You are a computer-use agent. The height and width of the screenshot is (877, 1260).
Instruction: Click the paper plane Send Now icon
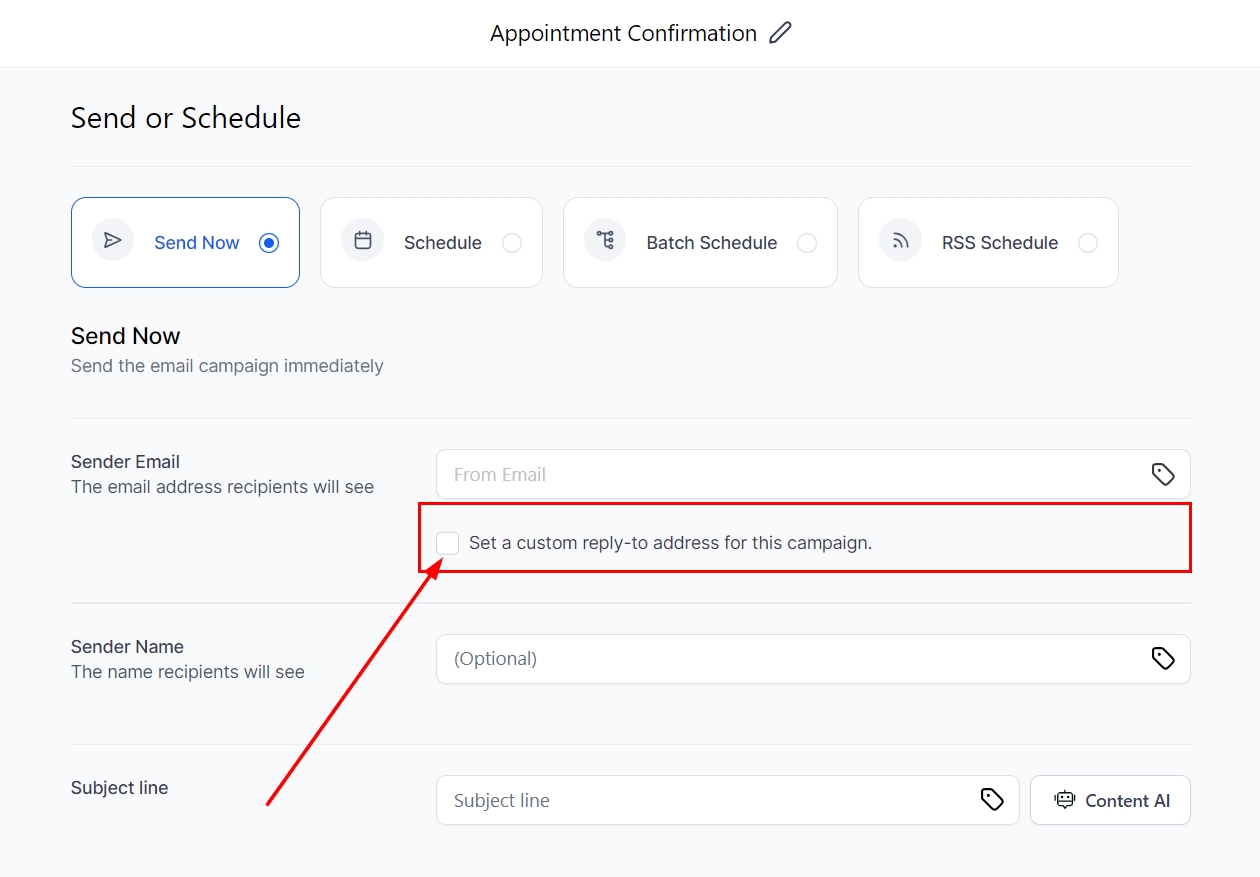[x=113, y=241]
